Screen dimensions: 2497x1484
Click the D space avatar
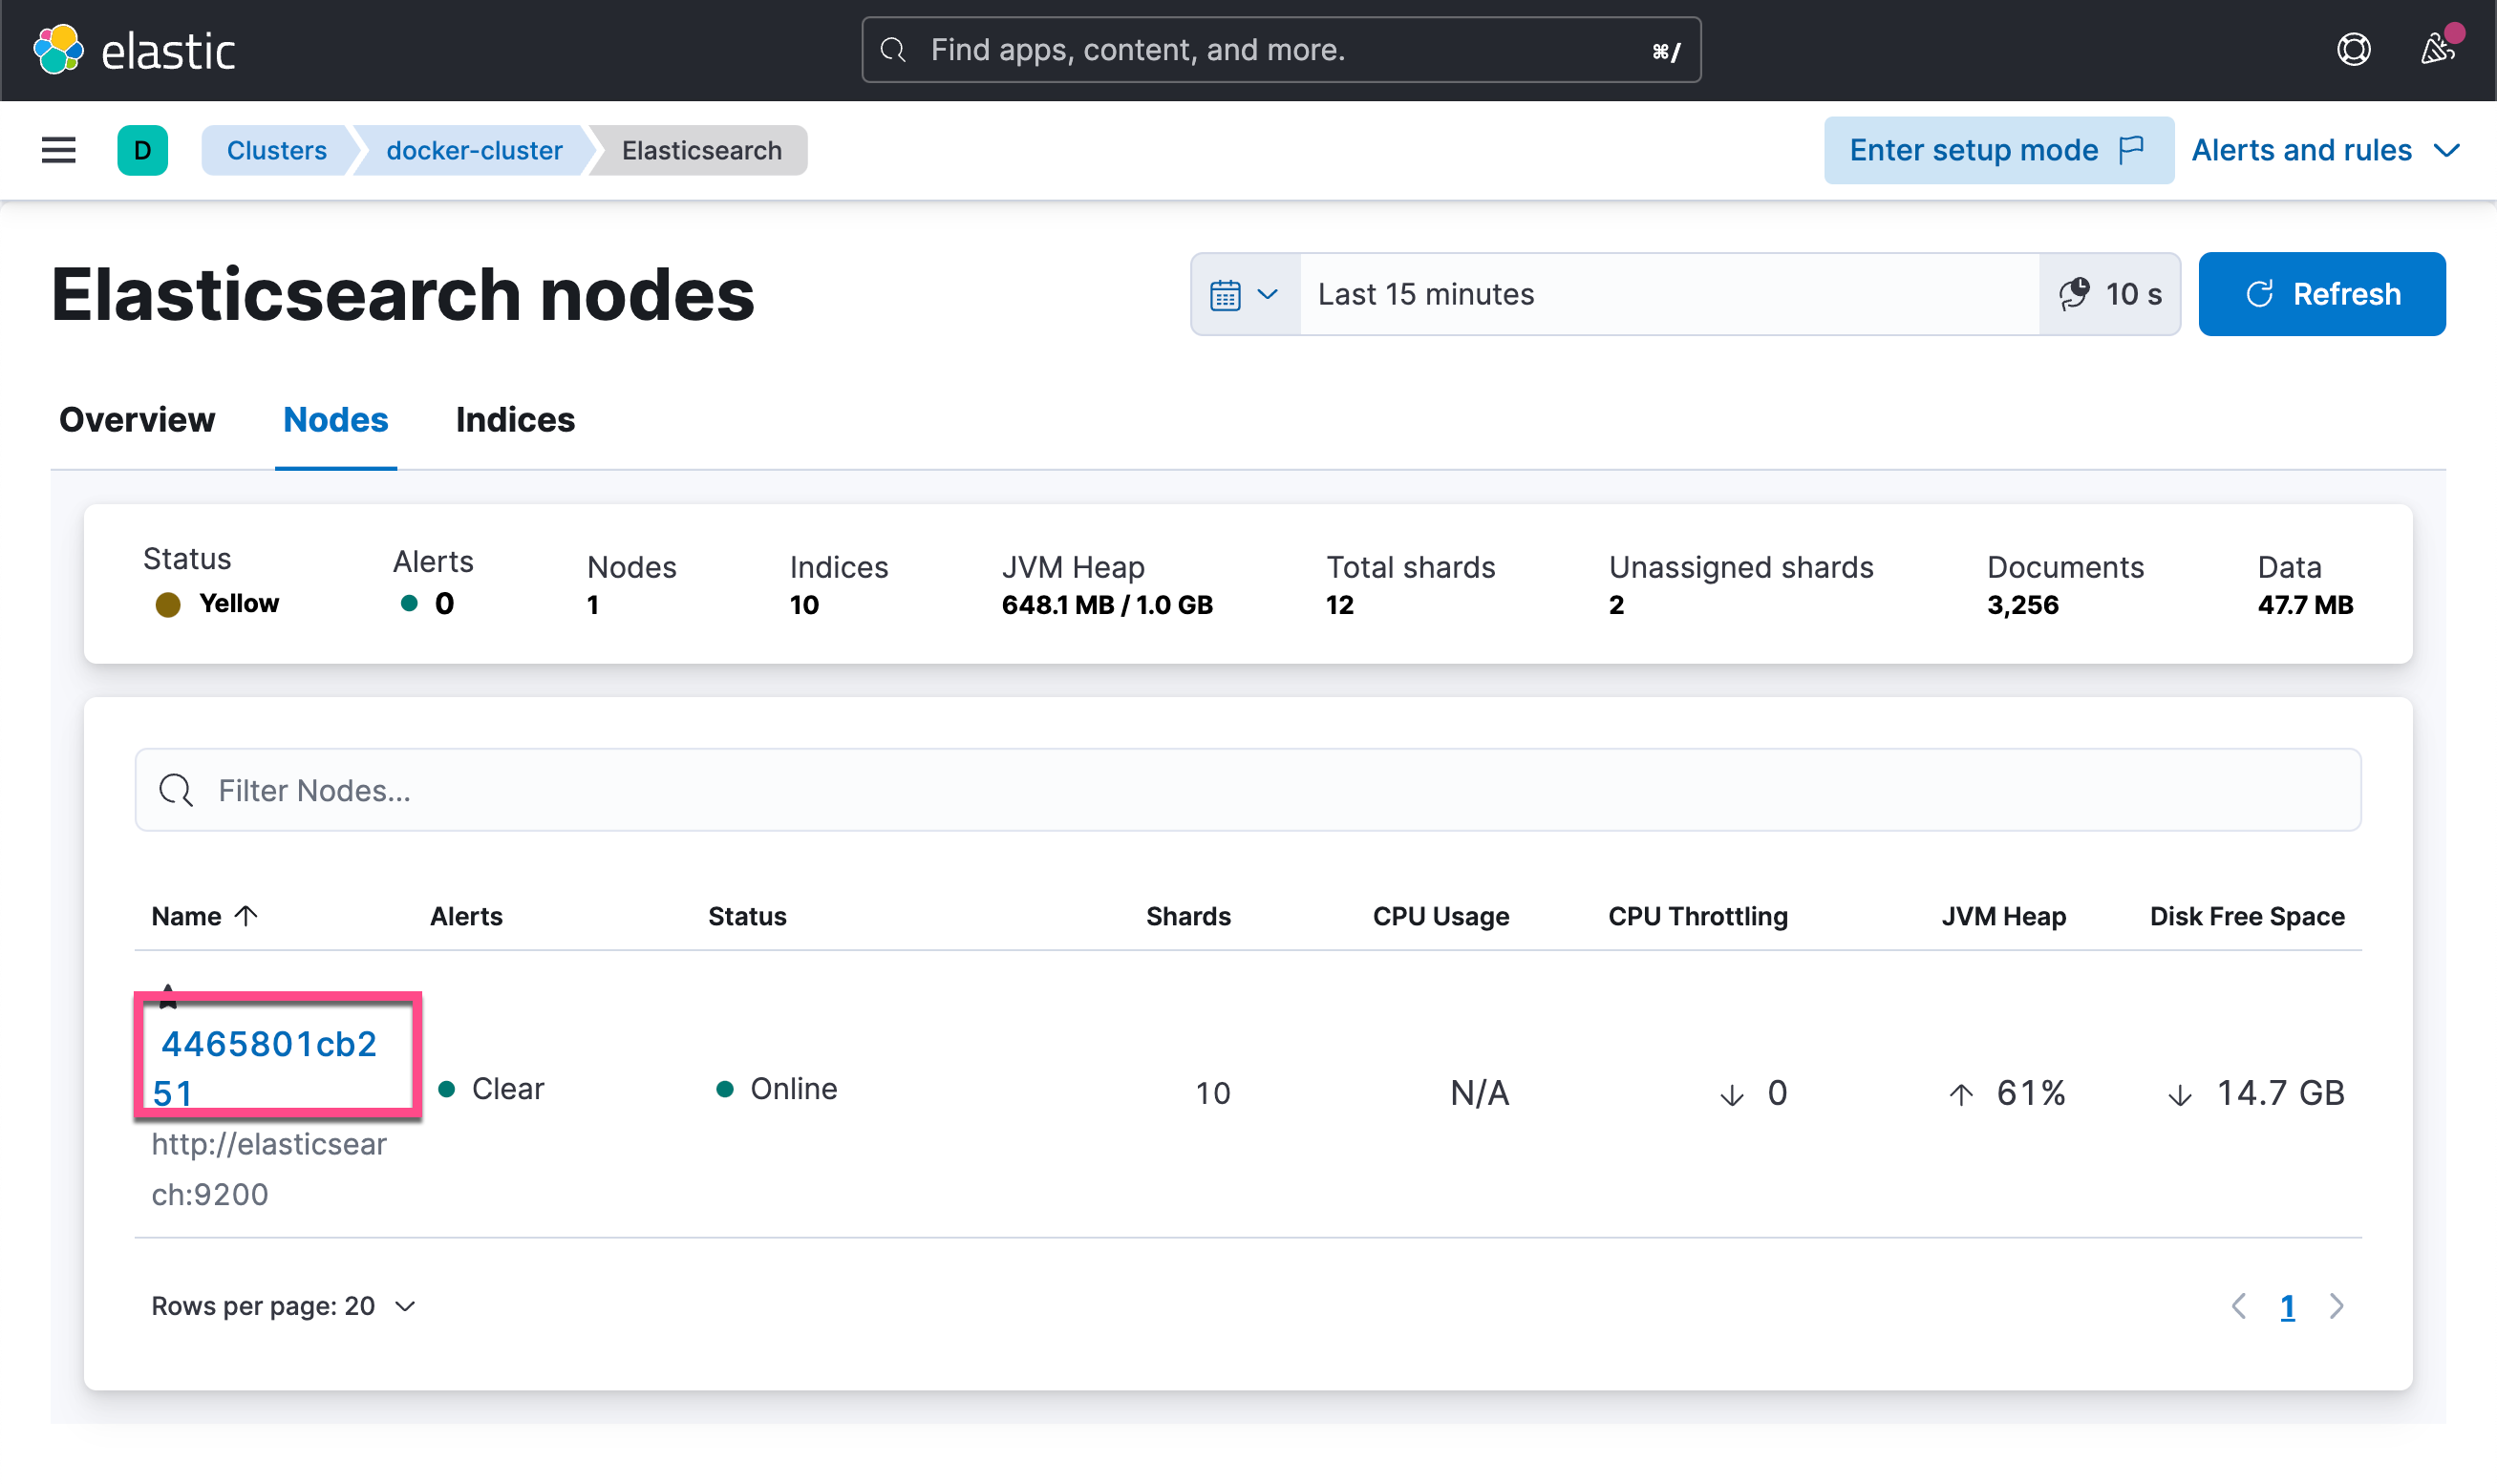142,150
